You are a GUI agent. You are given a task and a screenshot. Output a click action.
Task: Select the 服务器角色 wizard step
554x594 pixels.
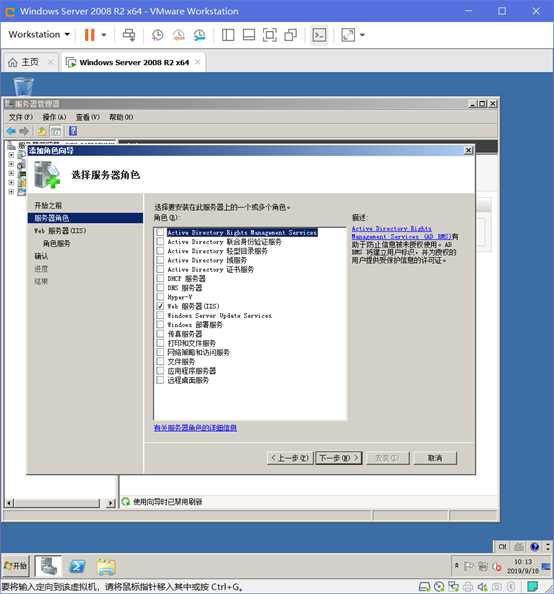click(x=86, y=218)
